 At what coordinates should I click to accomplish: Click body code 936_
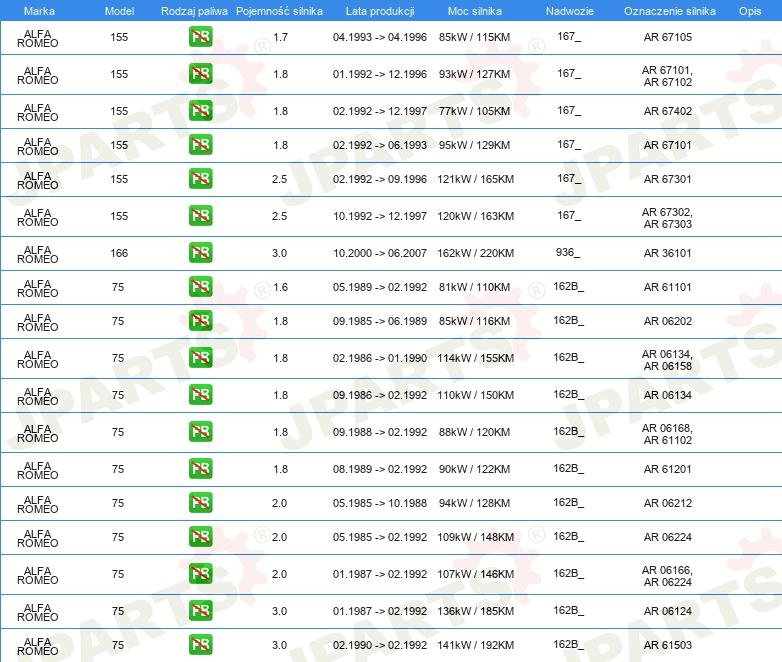(568, 252)
